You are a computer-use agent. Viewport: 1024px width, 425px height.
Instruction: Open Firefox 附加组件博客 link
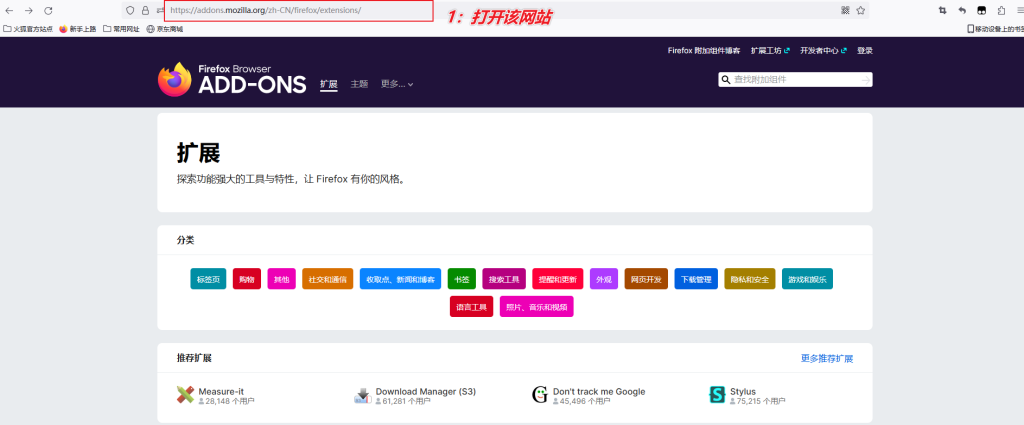tap(704, 50)
